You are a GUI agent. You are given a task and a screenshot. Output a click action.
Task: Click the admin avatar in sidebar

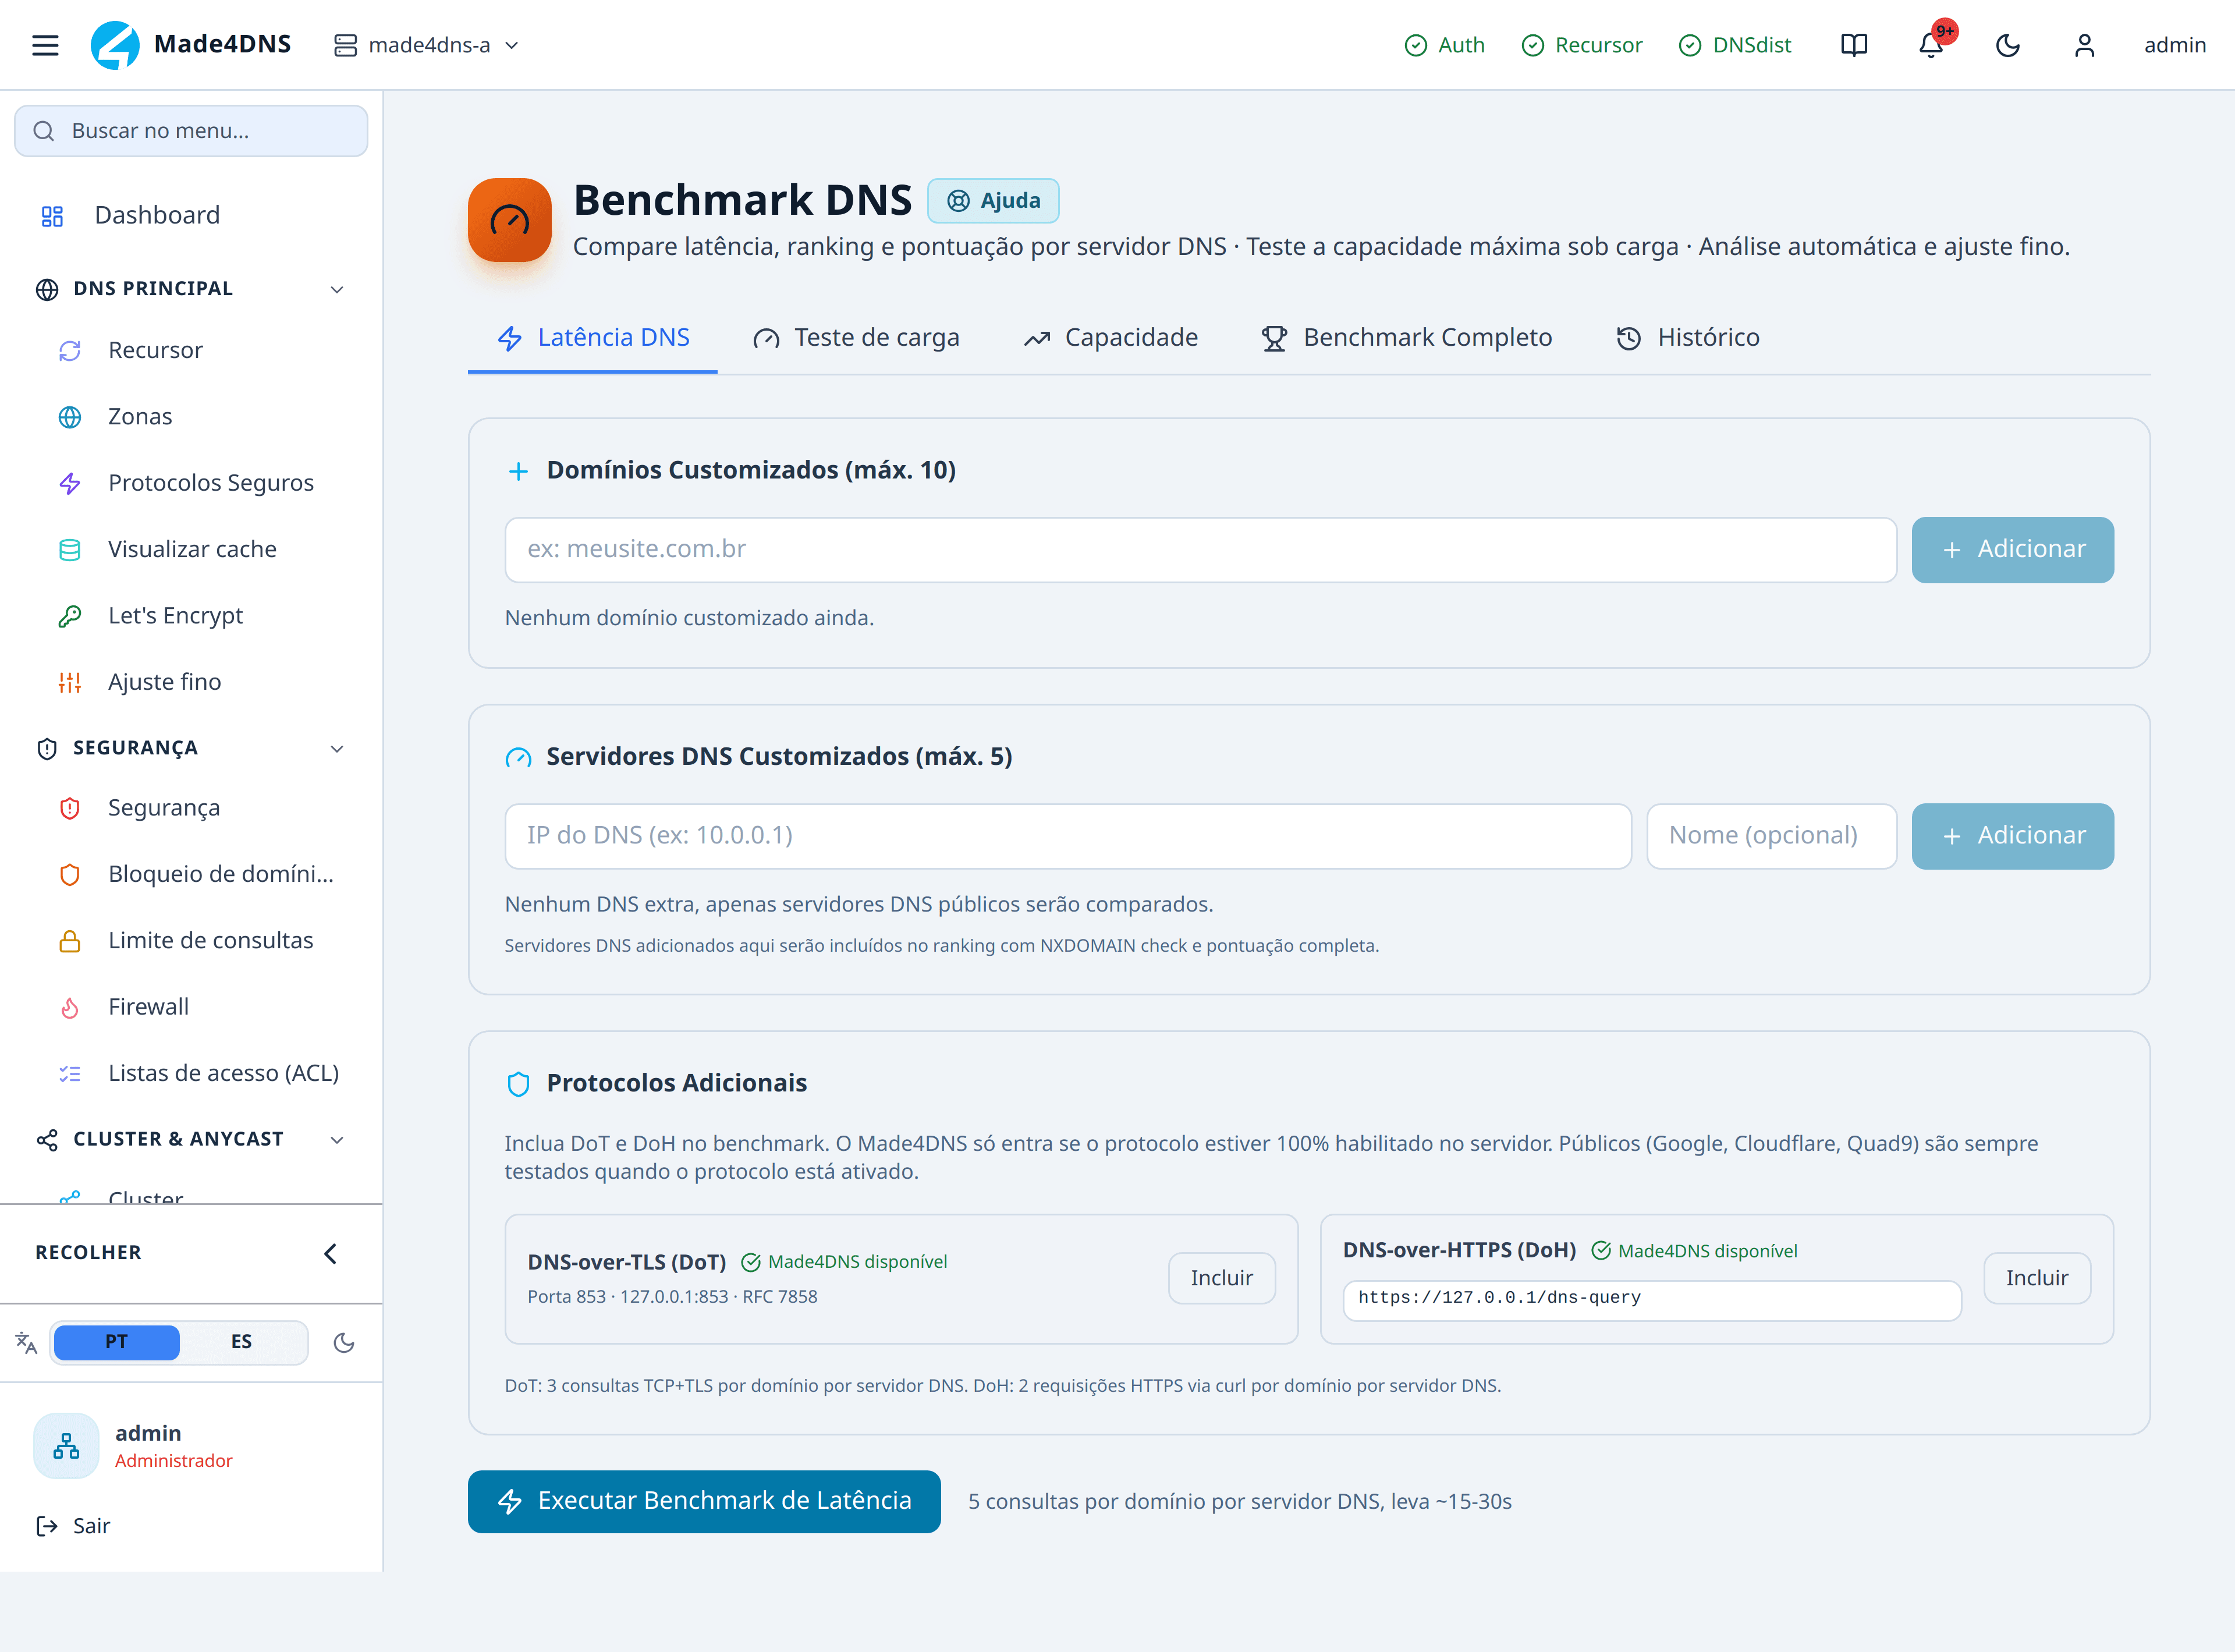tap(66, 1446)
